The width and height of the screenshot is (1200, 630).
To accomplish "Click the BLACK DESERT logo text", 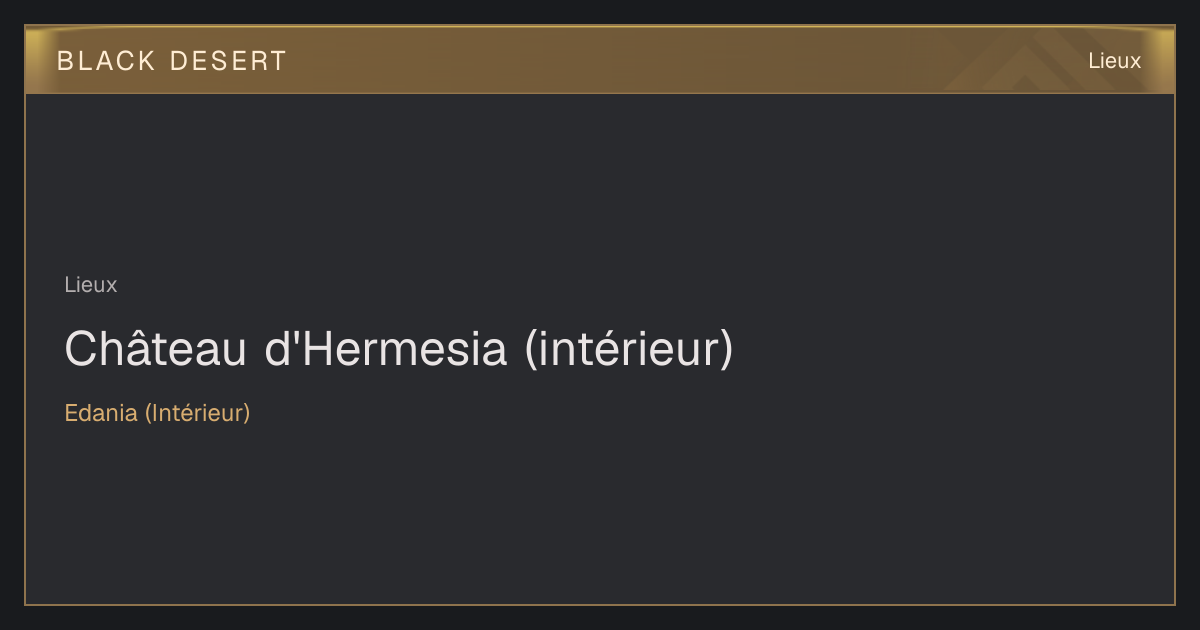I will click(172, 61).
